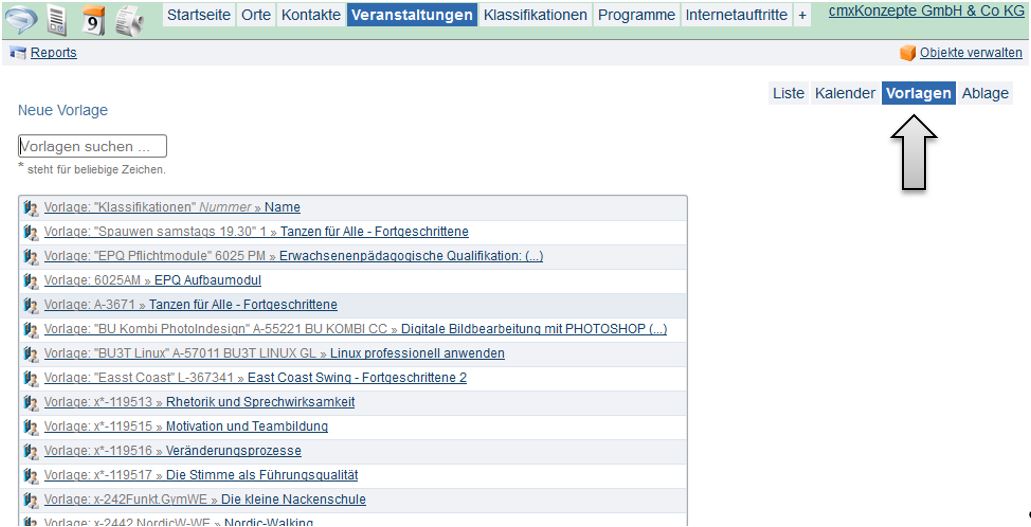
Task: Click template icon beside Die kleine Nackenschule
Action: pyautogui.click(x=30, y=500)
